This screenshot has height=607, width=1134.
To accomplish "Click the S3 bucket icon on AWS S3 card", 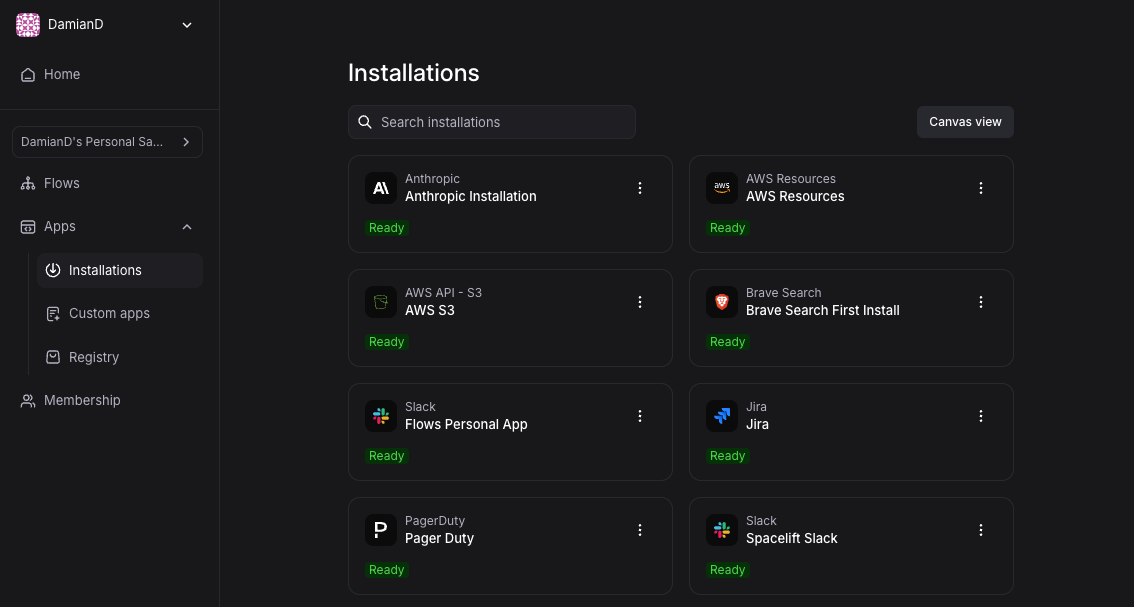I will (x=381, y=302).
